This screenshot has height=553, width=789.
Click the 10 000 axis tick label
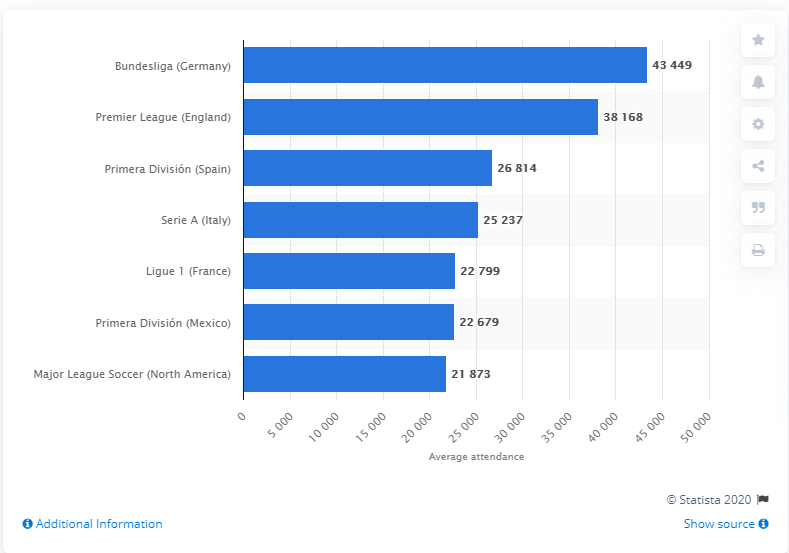[x=324, y=427]
